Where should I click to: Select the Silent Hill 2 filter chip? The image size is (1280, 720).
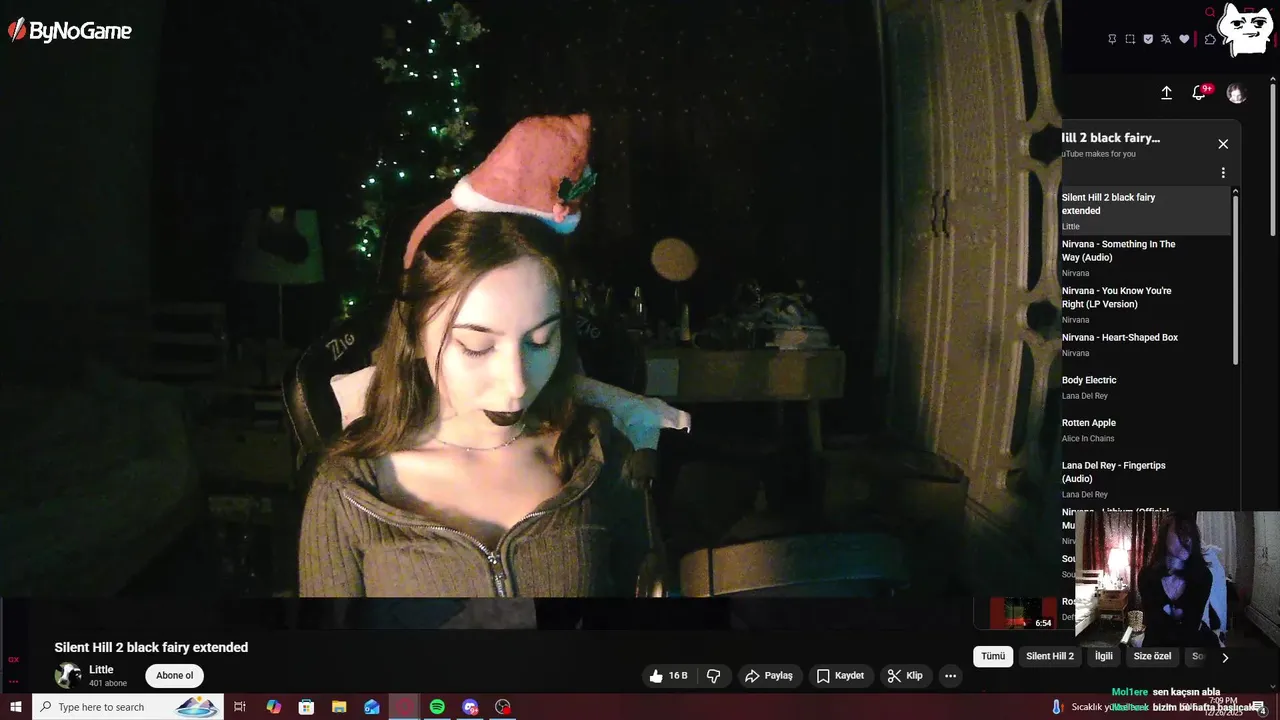click(1050, 657)
